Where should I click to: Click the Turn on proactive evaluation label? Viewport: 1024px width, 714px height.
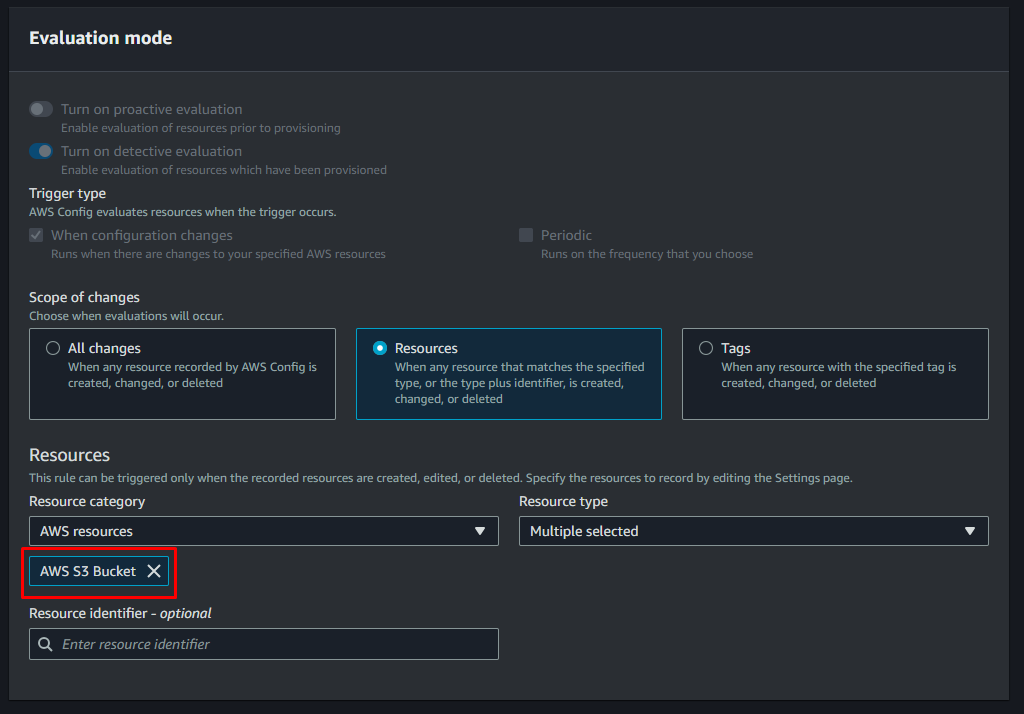point(151,109)
